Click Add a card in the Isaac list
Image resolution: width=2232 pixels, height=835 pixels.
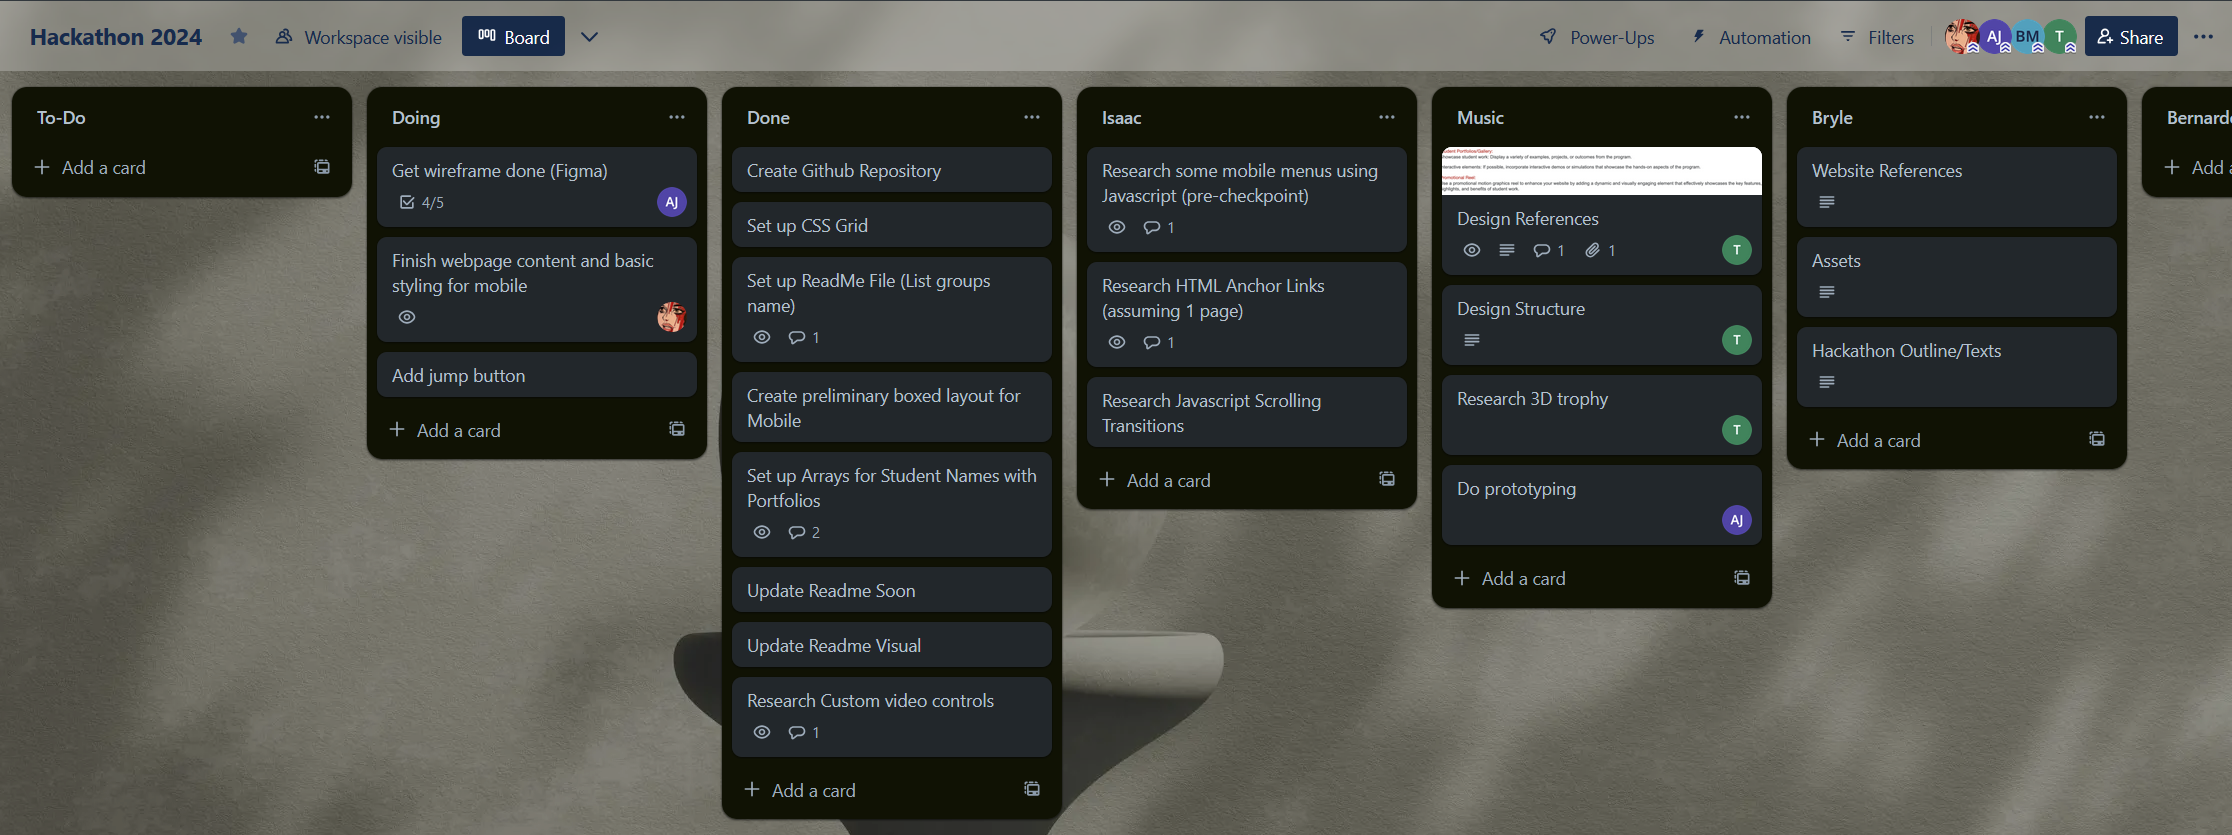tap(1168, 480)
